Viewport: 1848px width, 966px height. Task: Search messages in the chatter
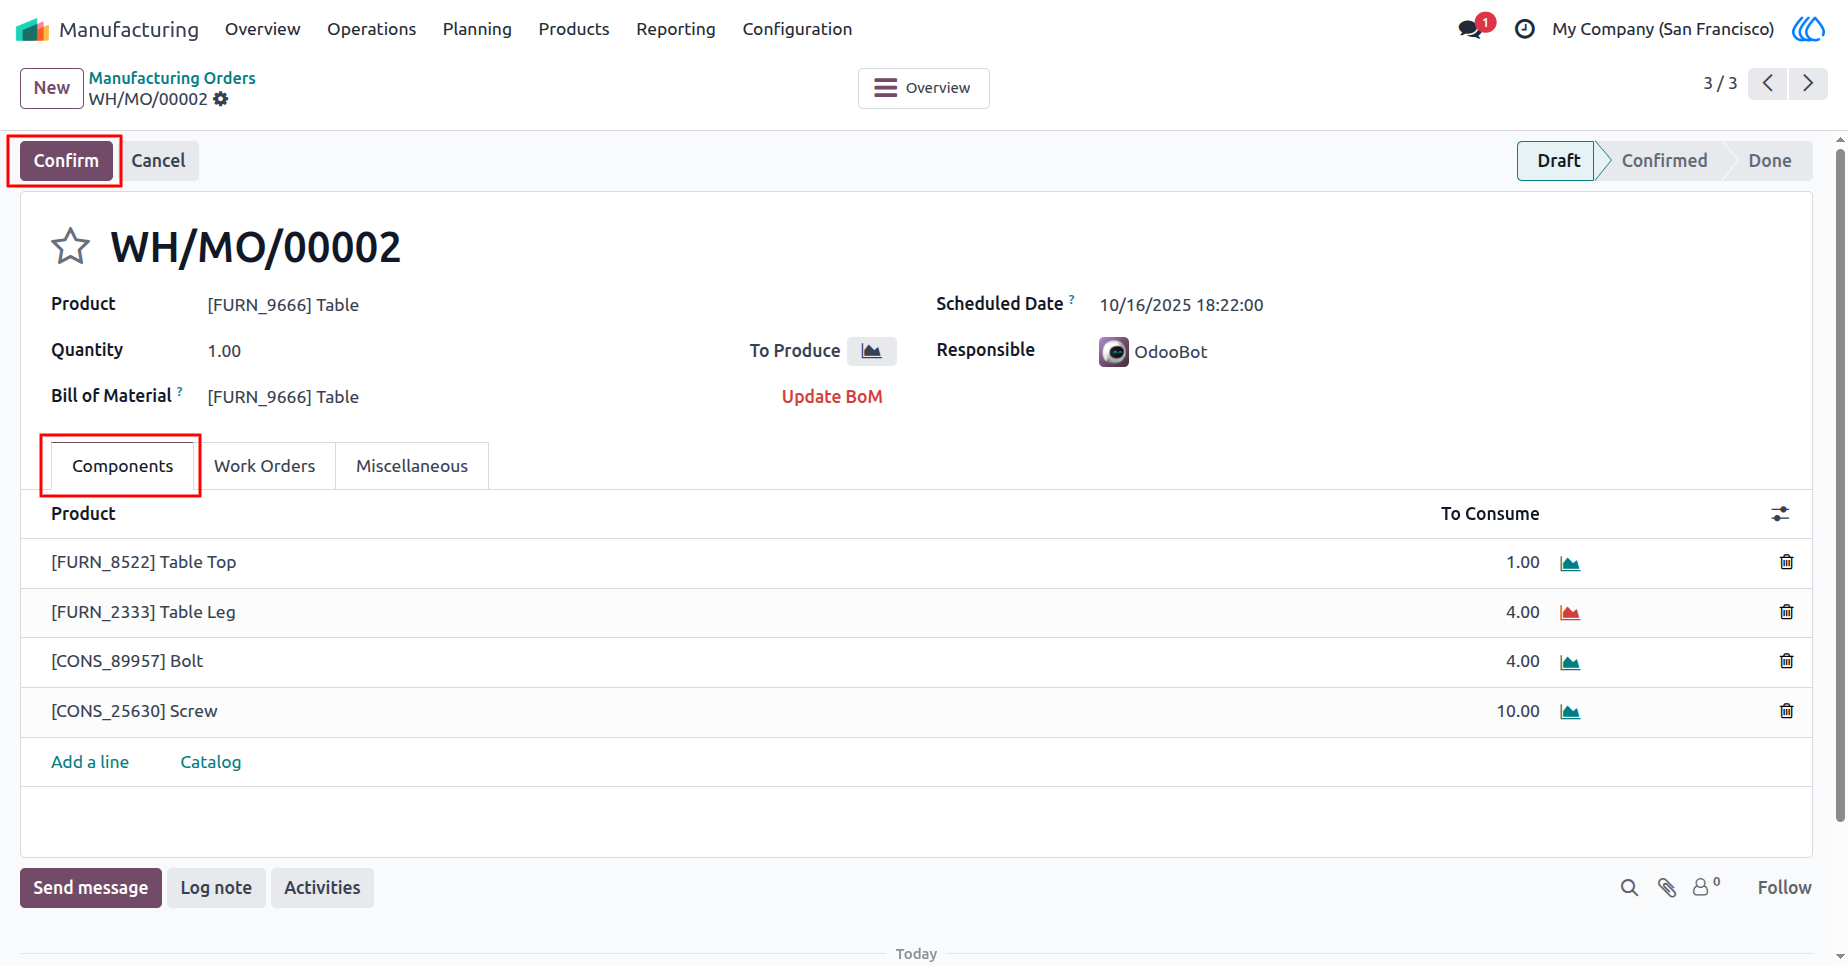(1629, 888)
